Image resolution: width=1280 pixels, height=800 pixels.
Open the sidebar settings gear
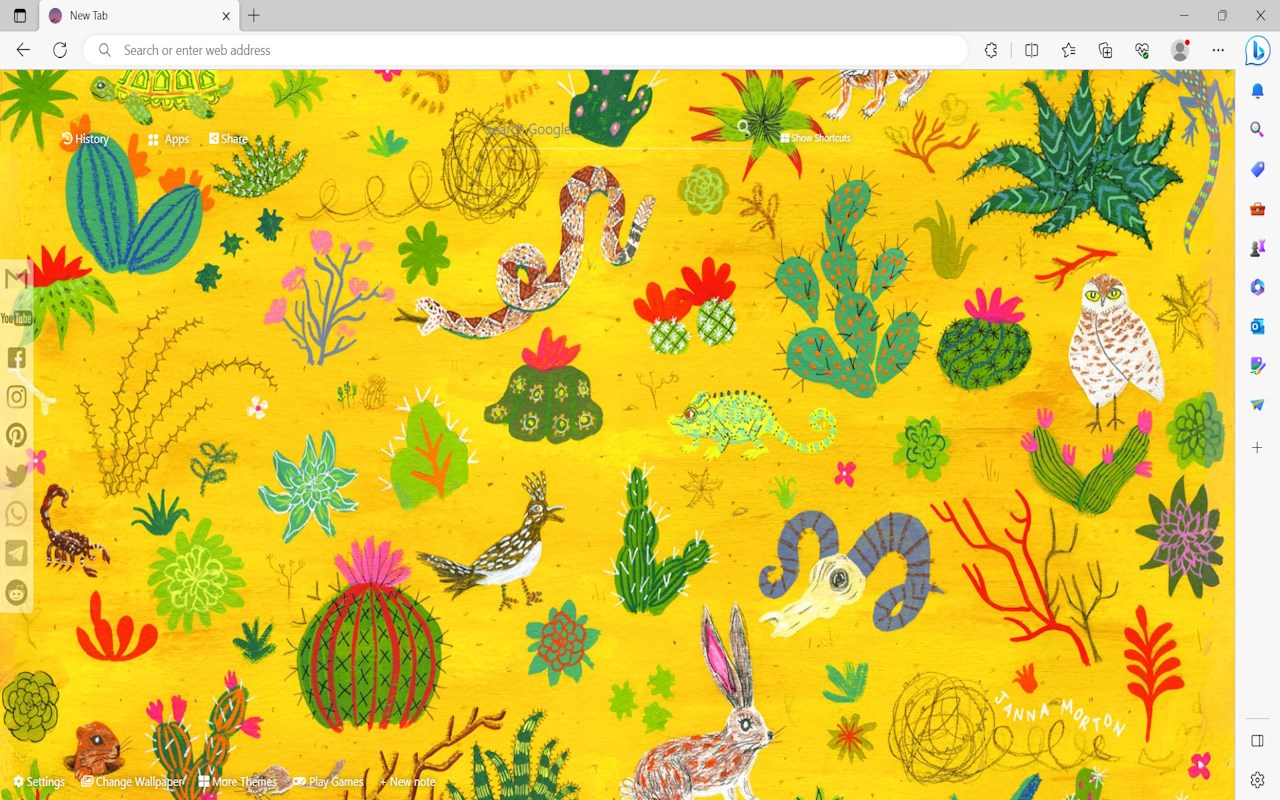tap(1258, 779)
